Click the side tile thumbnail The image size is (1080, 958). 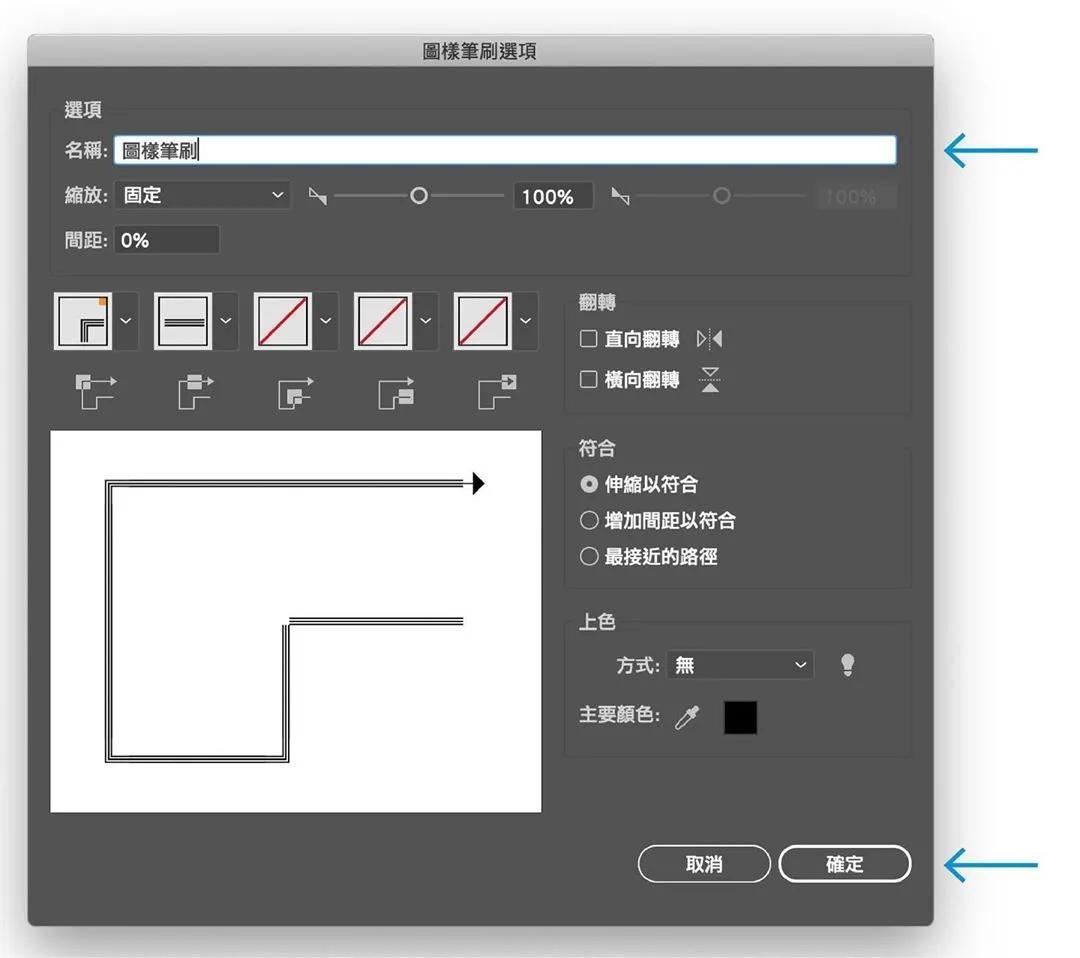pyautogui.click(x=183, y=321)
